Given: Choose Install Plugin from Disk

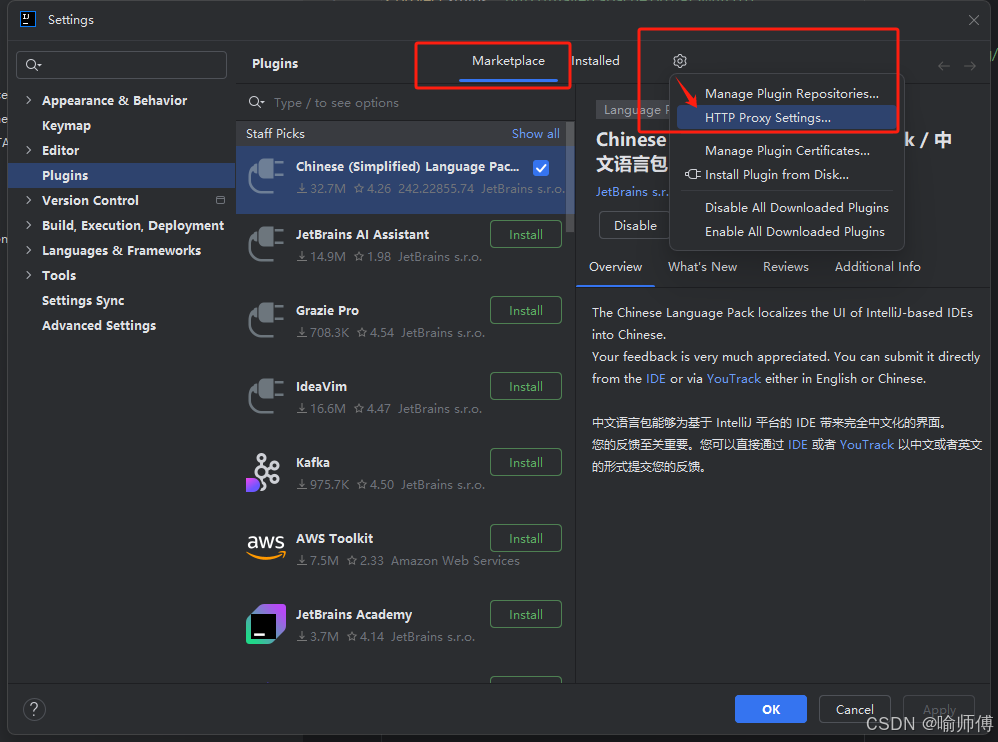Looking at the screenshot, I should click(787, 175).
